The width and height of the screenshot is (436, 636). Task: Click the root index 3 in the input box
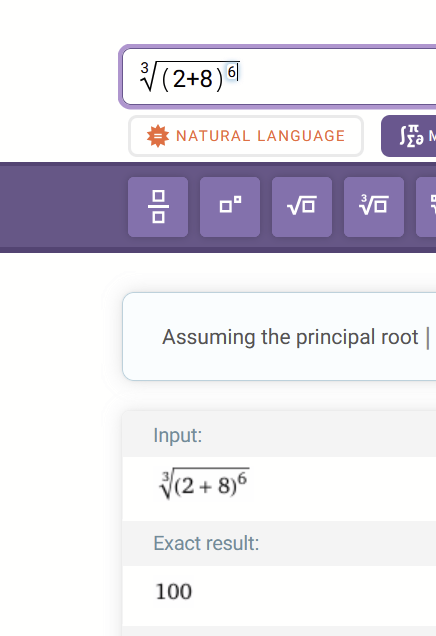[144, 67]
